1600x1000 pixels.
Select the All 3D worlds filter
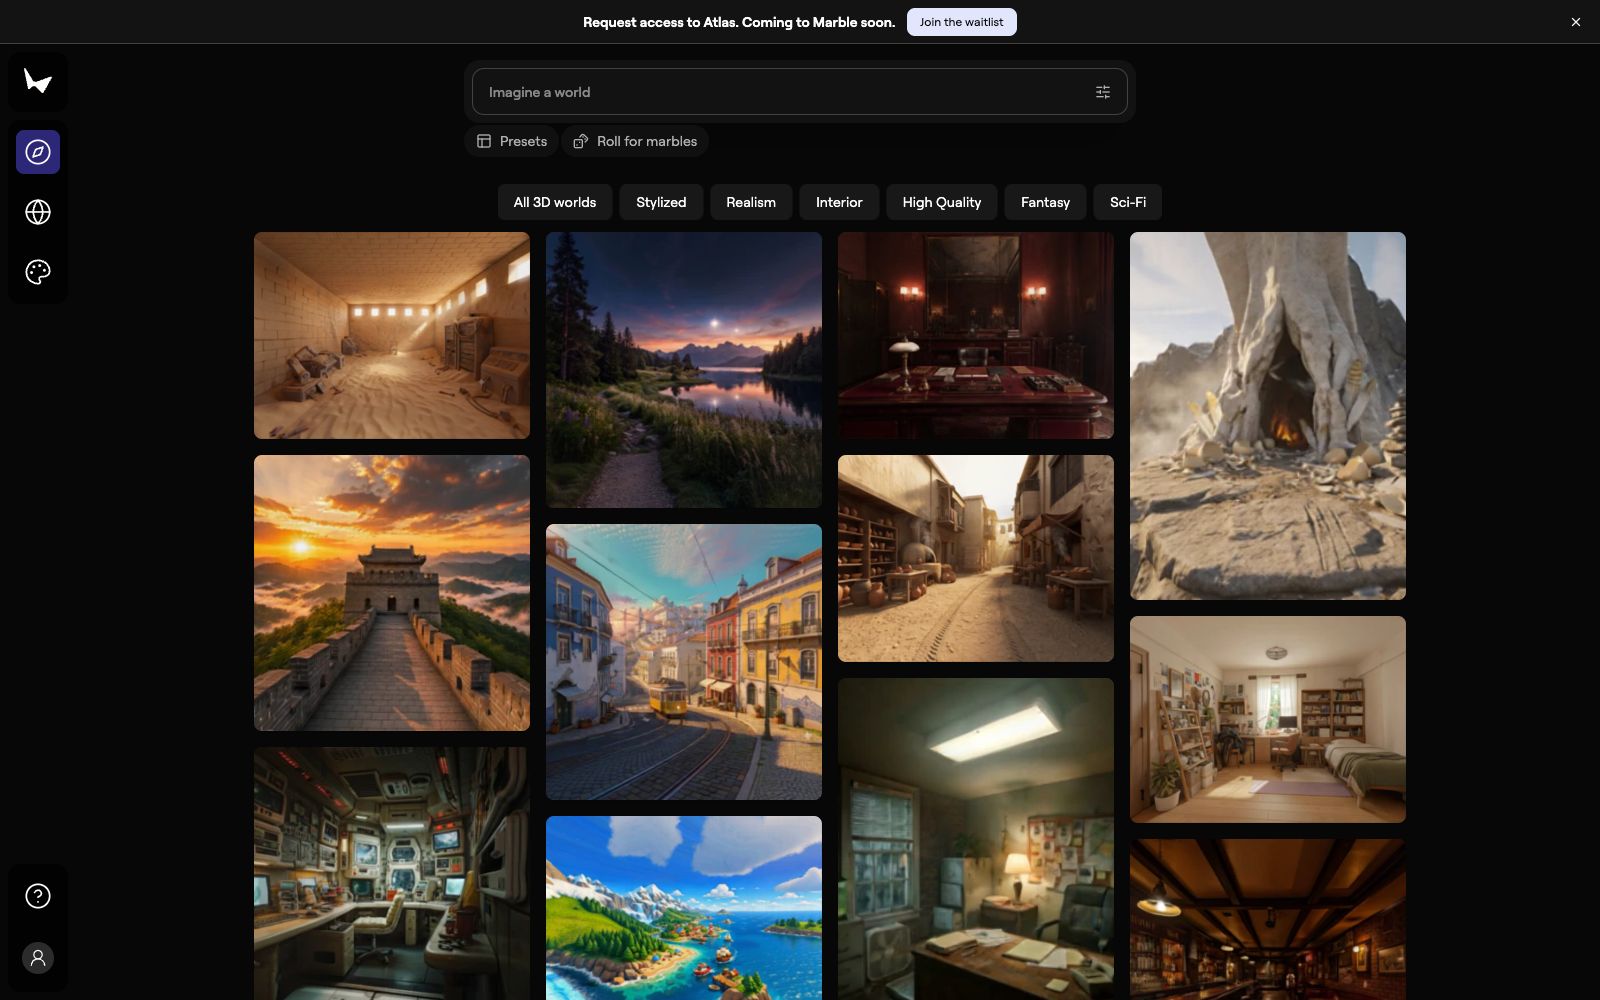pos(555,202)
